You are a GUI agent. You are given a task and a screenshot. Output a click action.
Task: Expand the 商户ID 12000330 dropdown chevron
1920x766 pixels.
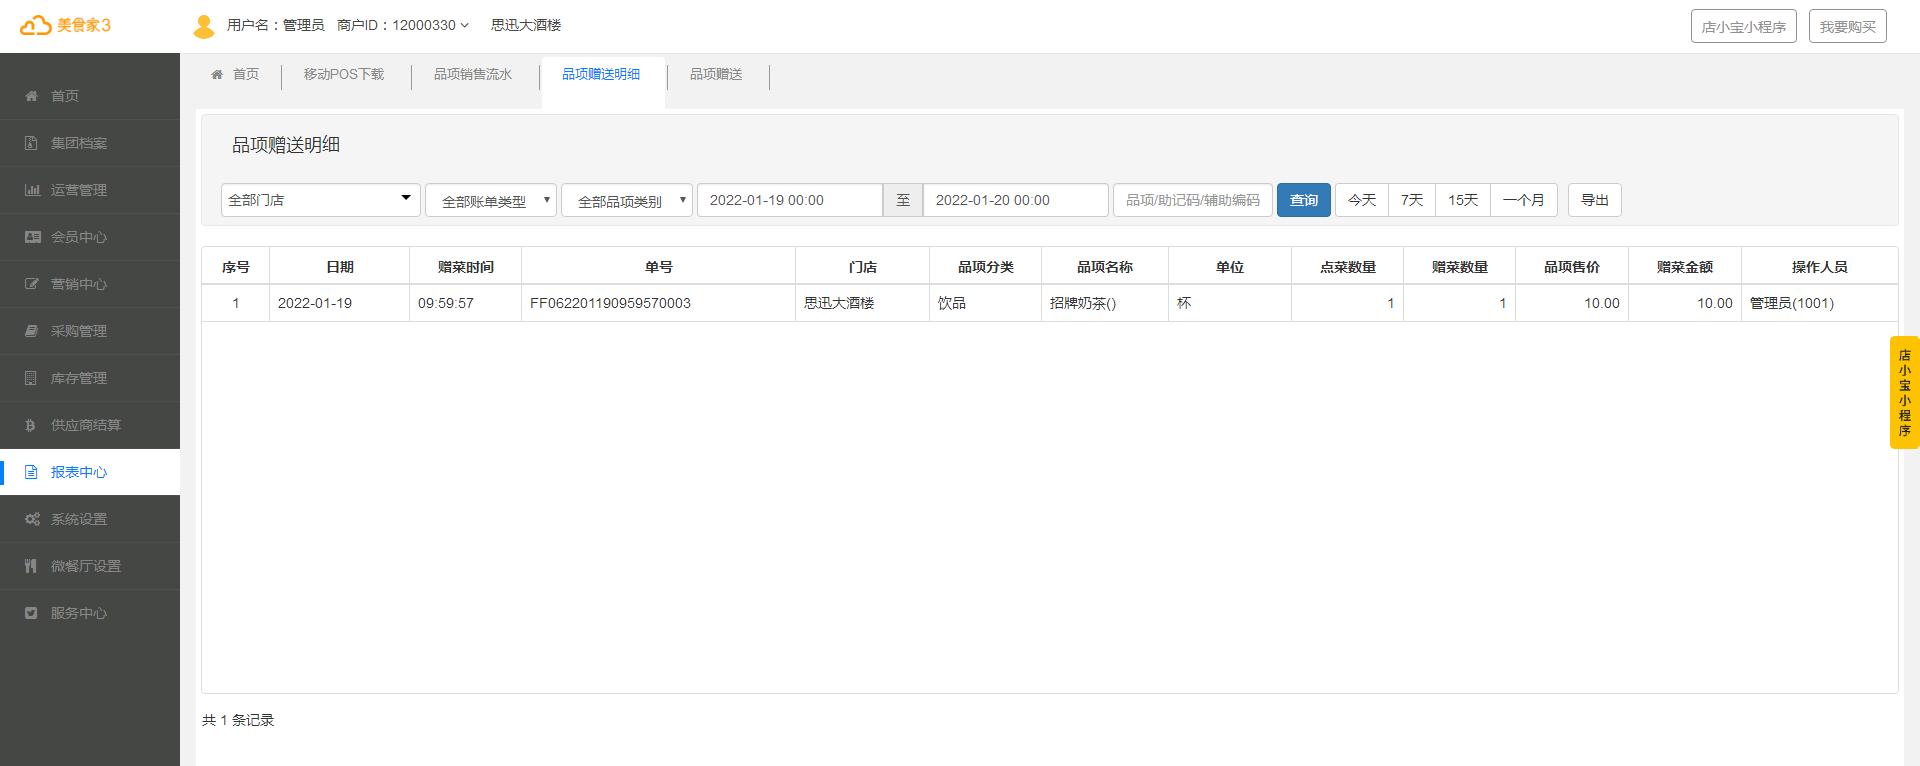pyautogui.click(x=464, y=25)
